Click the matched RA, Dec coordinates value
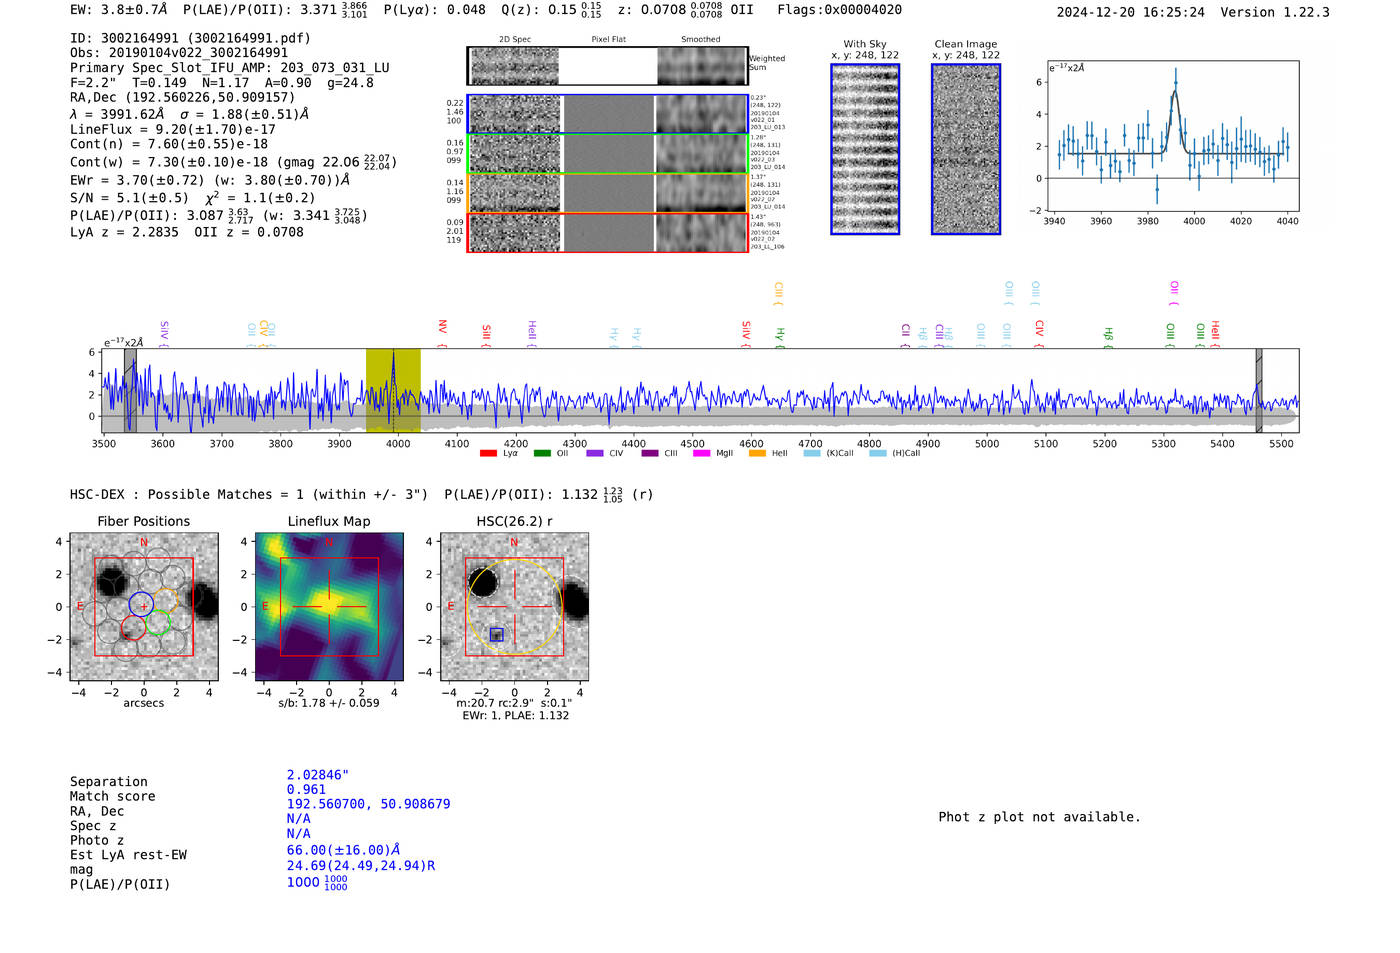This screenshot has height=953, width=1400. [368, 804]
